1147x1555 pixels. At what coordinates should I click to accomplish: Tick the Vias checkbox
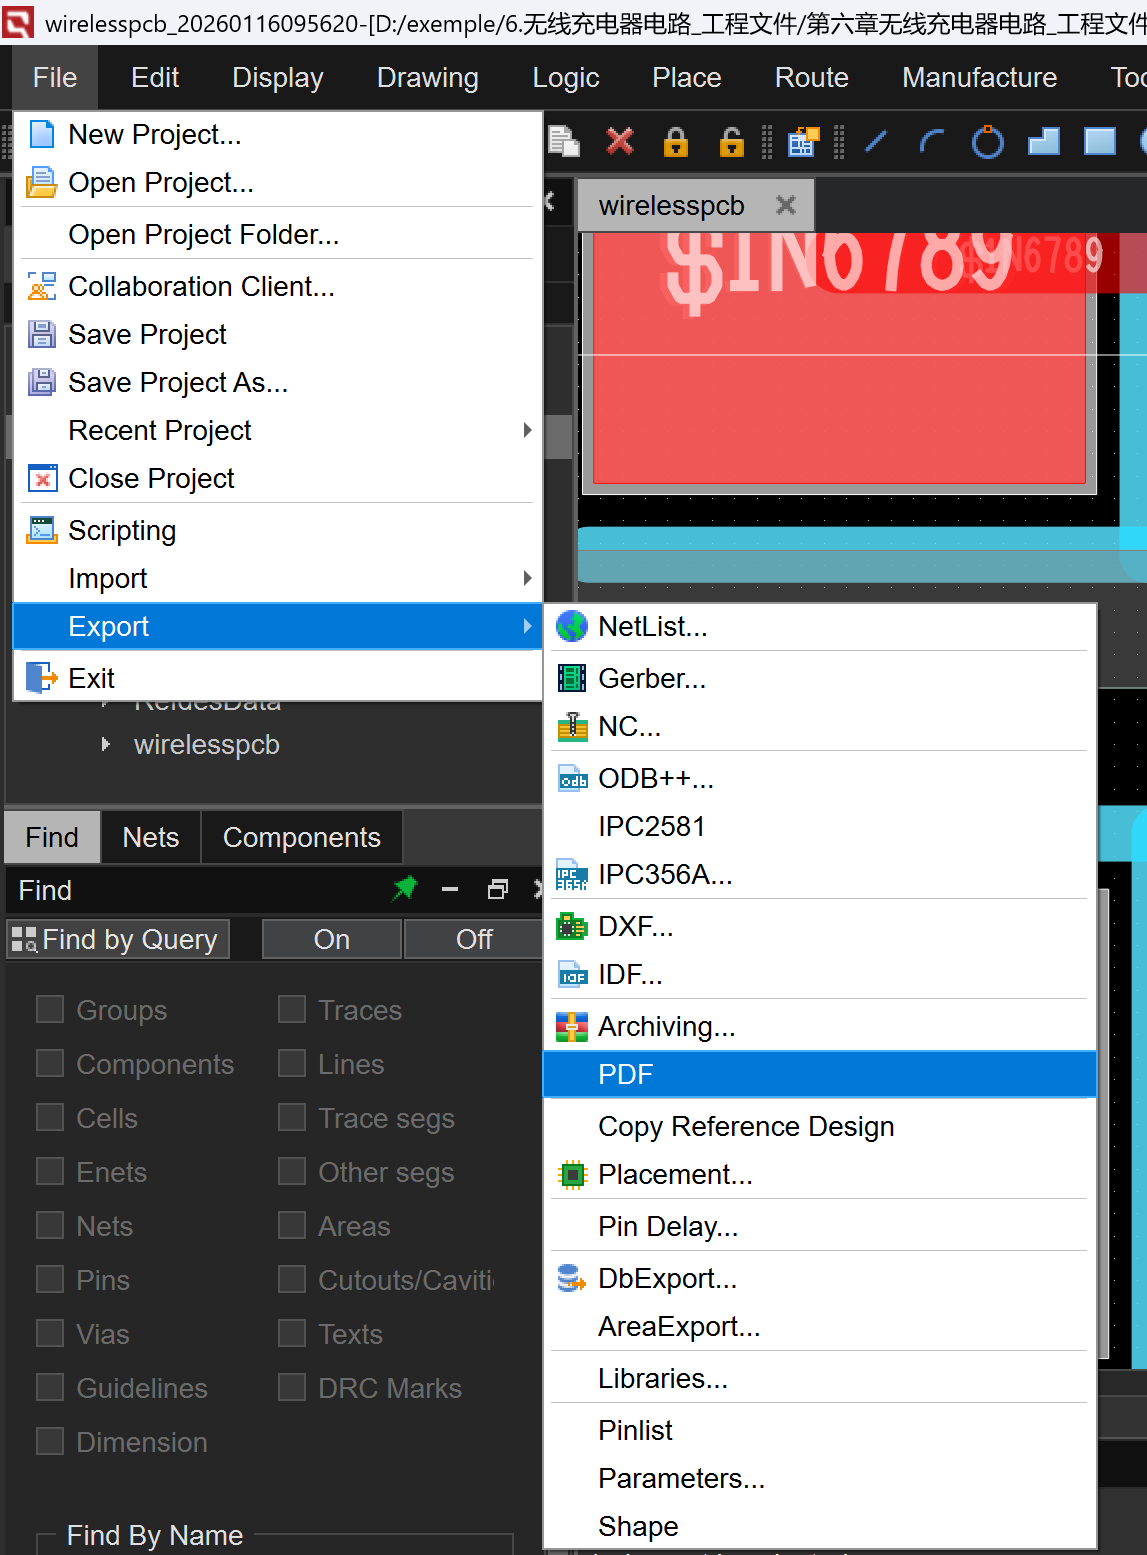(x=50, y=1334)
